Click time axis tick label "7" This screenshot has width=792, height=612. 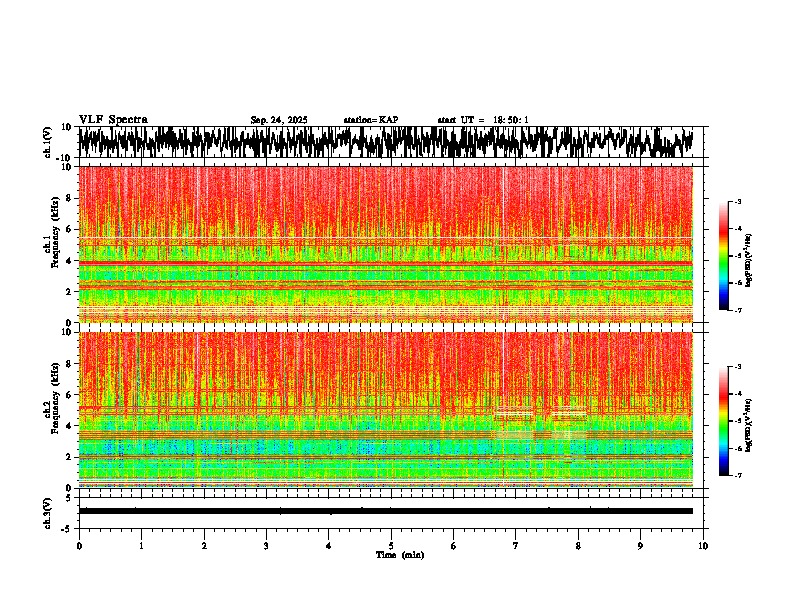[516, 546]
